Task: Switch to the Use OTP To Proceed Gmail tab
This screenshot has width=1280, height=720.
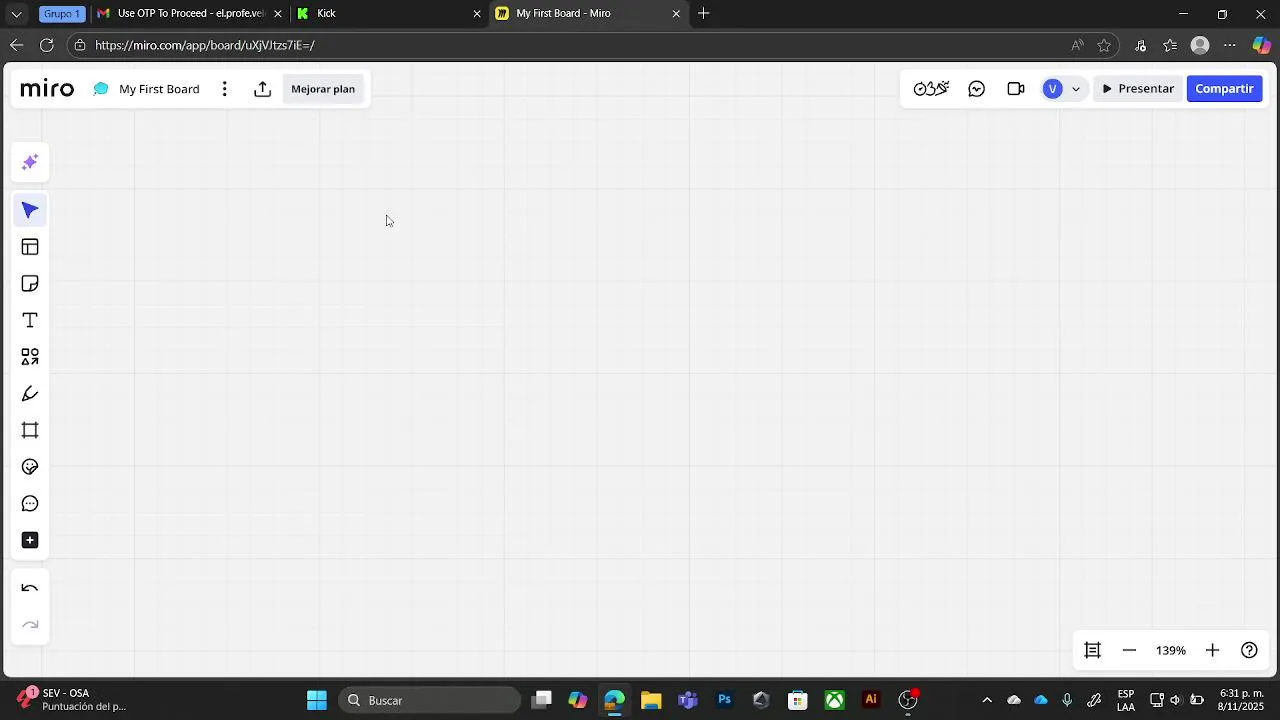Action: pyautogui.click(x=190, y=14)
